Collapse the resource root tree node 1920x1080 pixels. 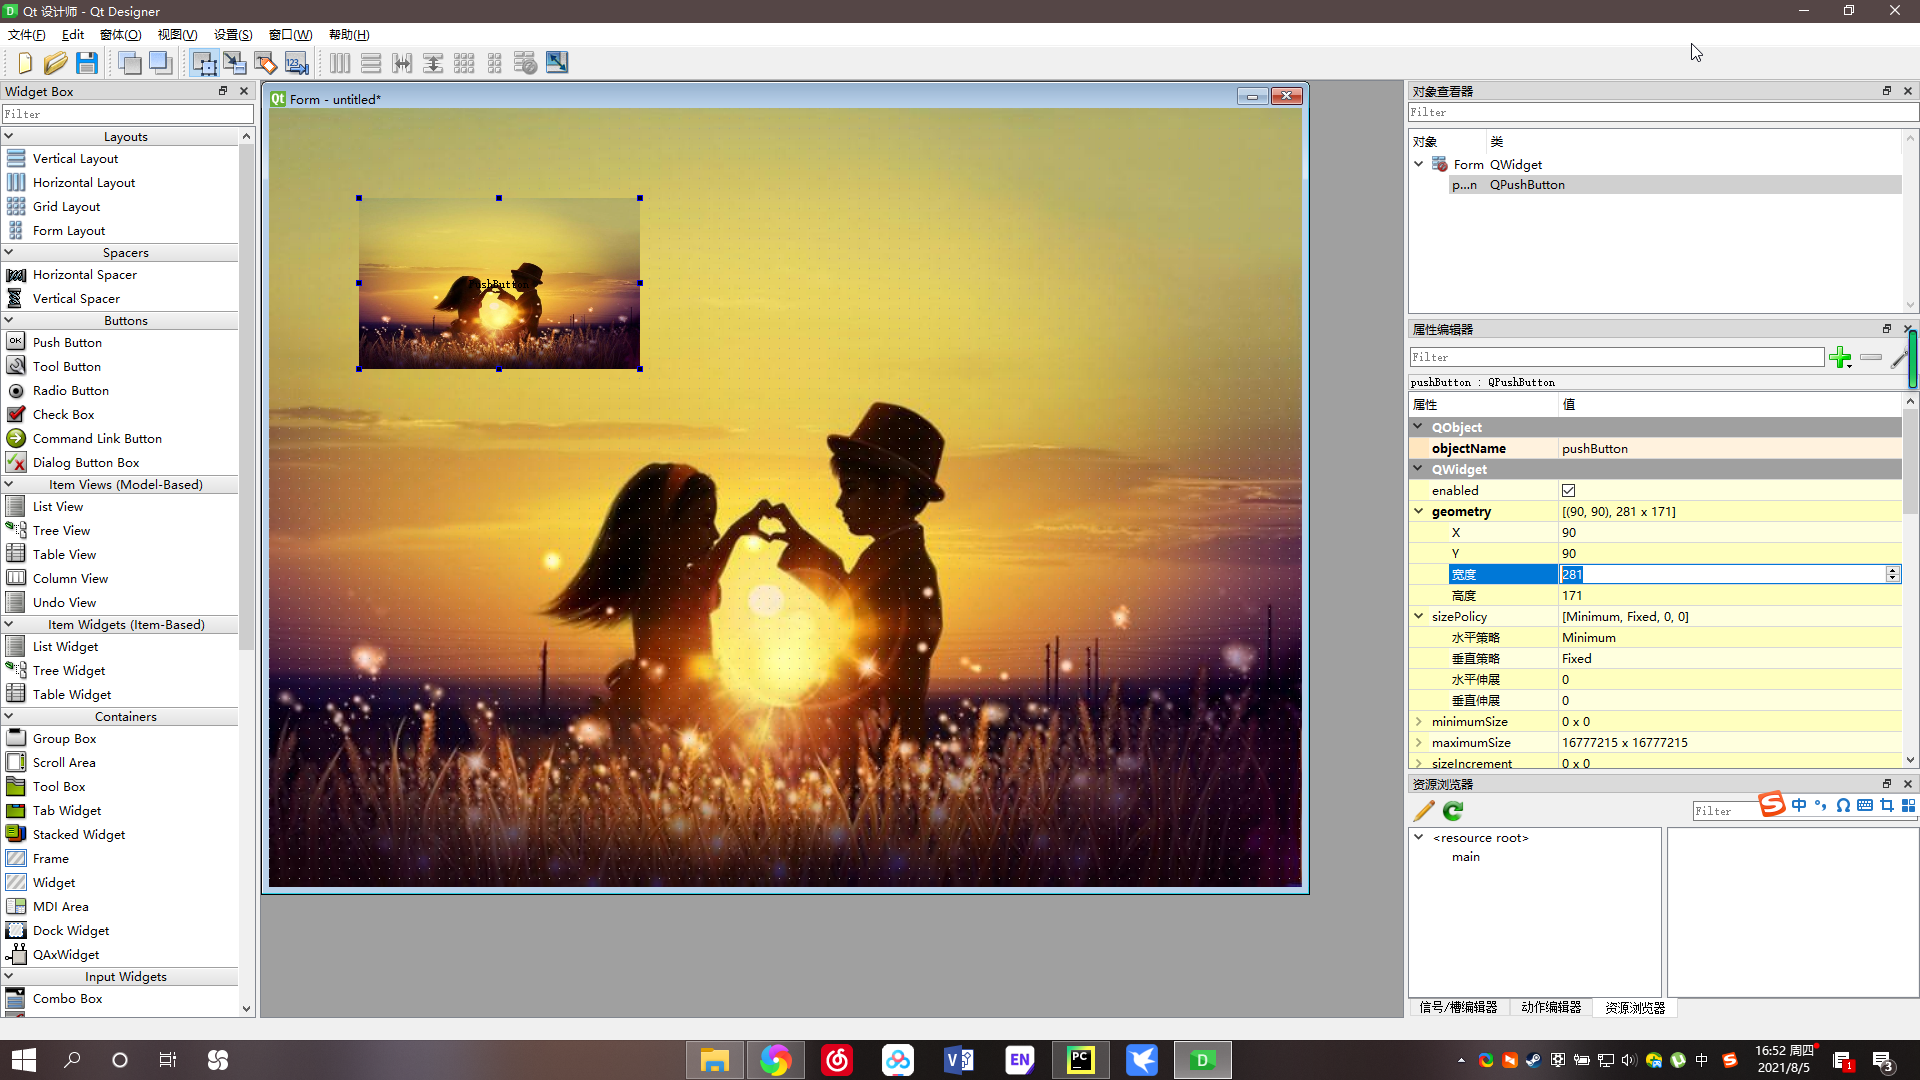tap(1418, 838)
